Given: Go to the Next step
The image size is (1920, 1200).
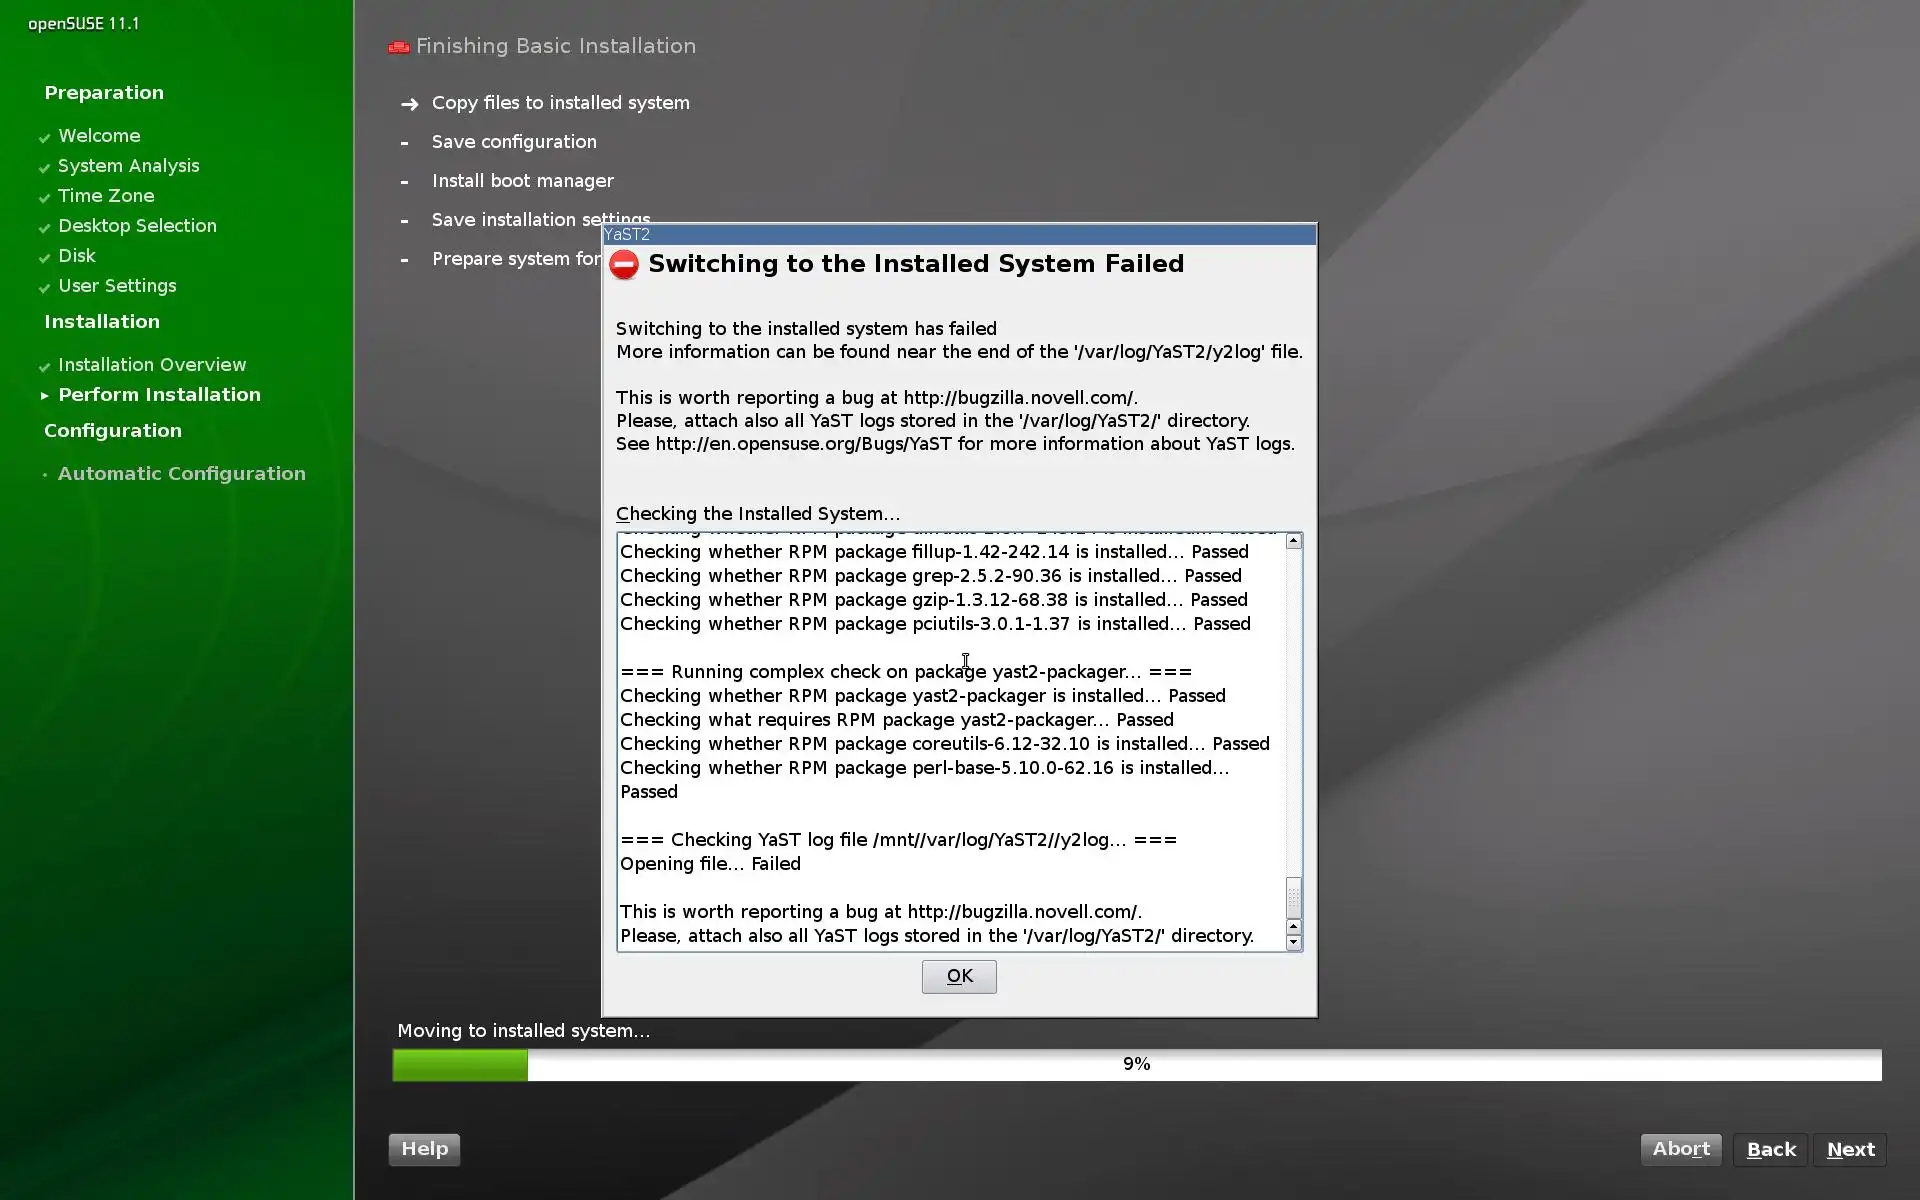Looking at the screenshot, I should point(1850,1150).
